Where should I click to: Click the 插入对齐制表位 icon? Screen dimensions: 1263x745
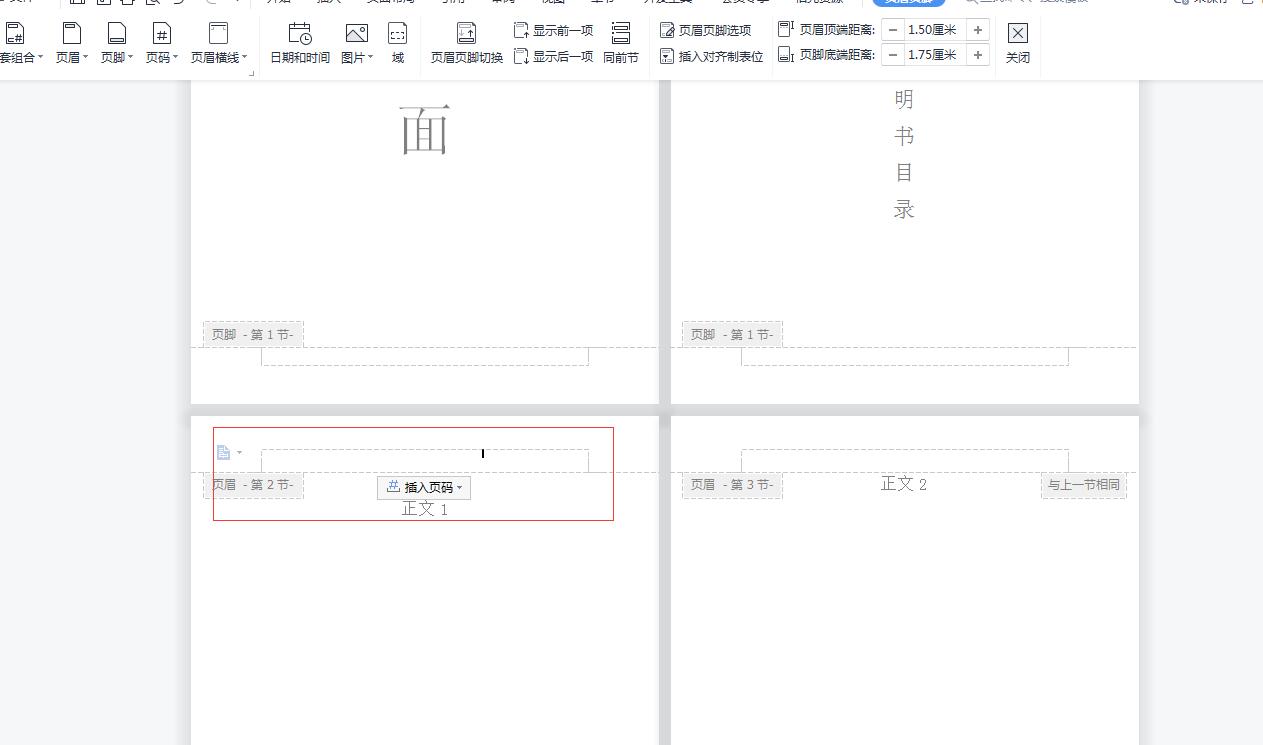(x=710, y=56)
